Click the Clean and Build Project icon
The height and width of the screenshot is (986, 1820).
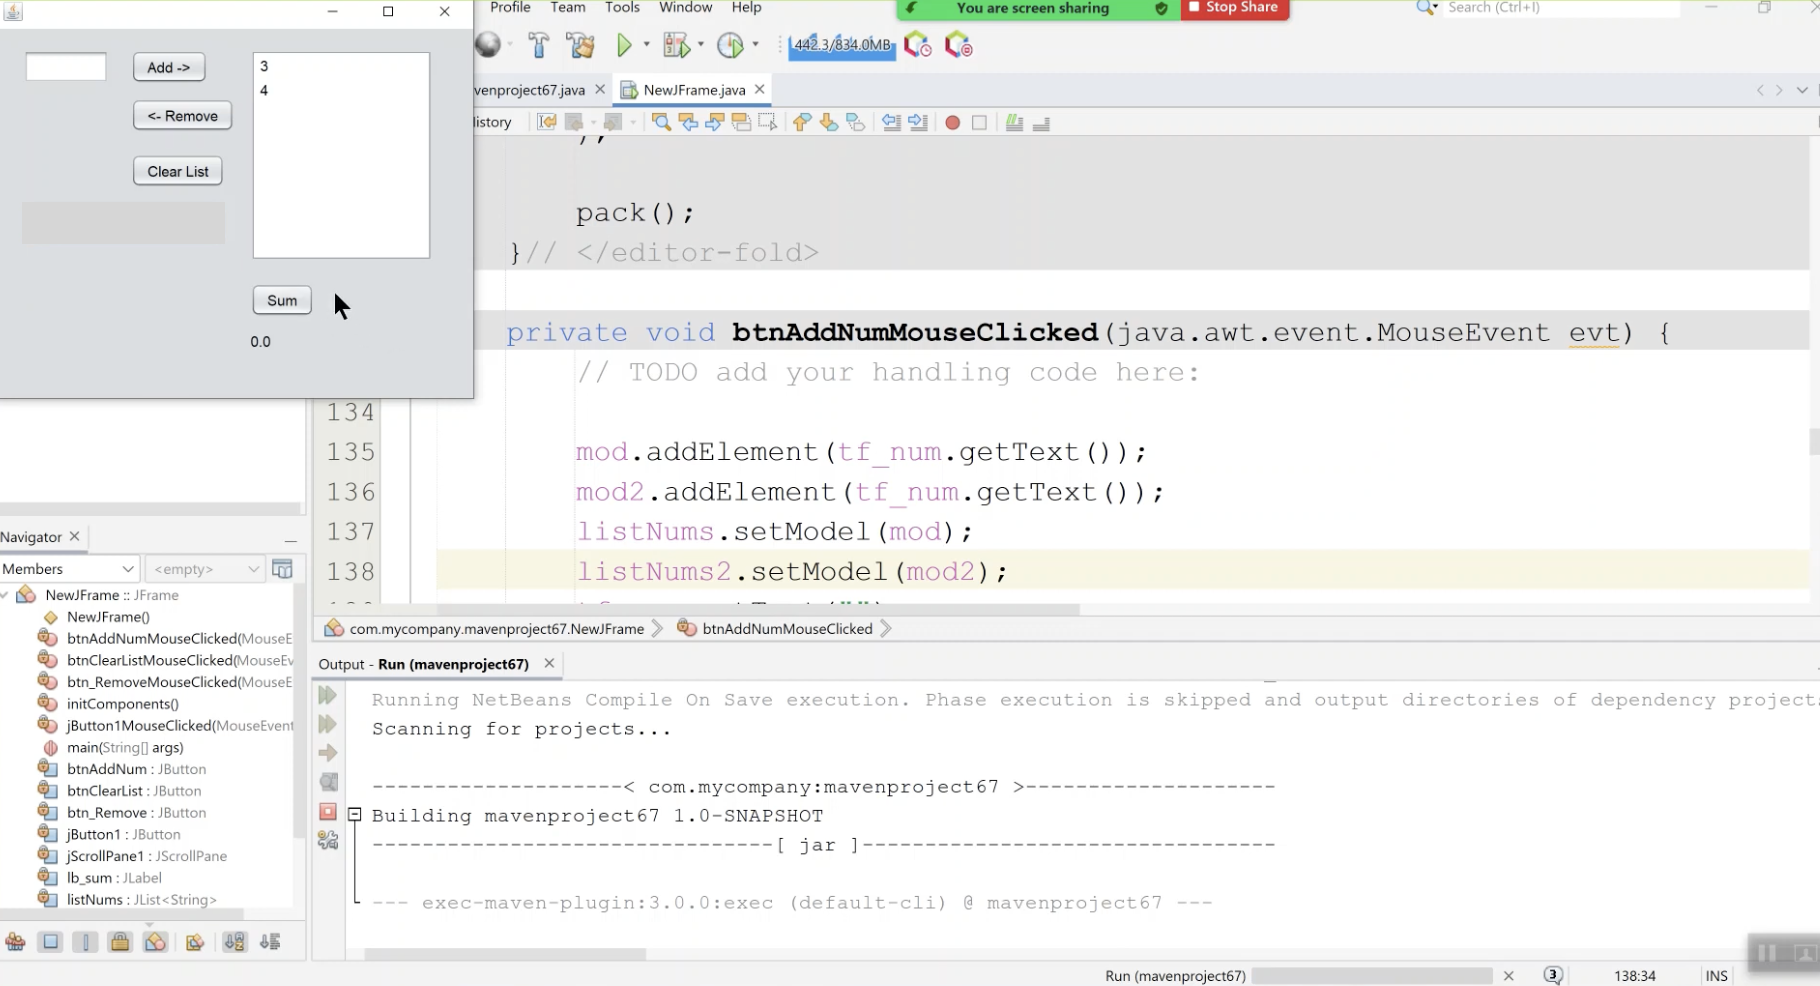click(580, 45)
